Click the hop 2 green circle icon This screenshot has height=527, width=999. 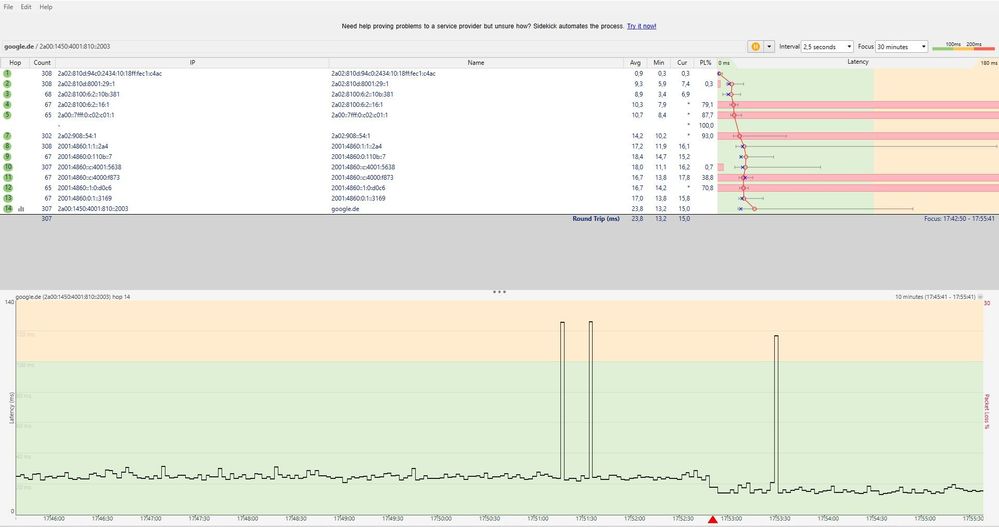(8, 83)
